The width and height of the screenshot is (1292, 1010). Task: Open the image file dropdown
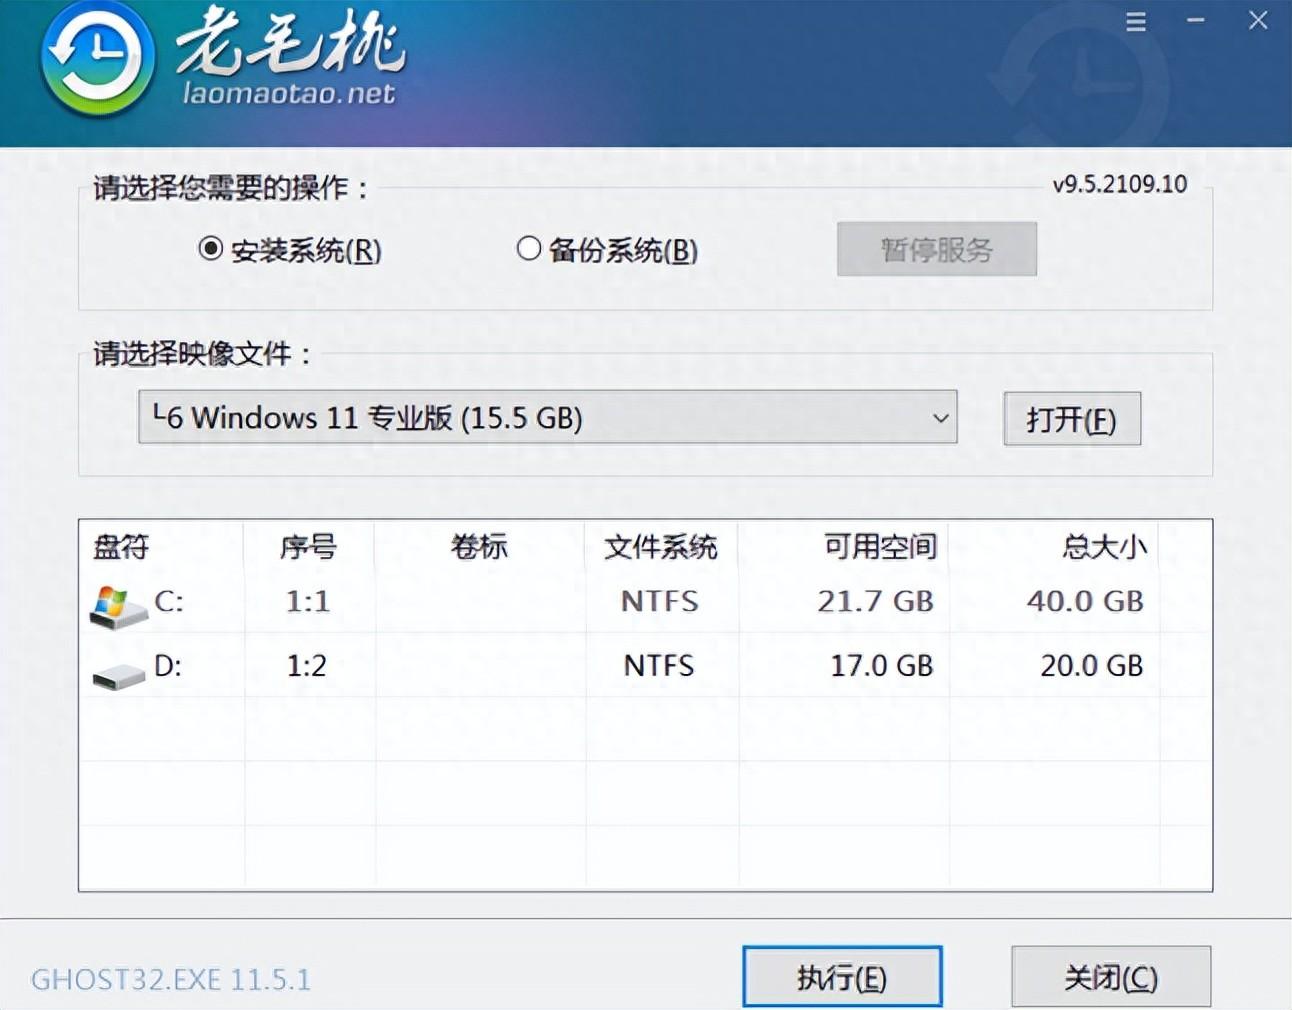[548, 418]
